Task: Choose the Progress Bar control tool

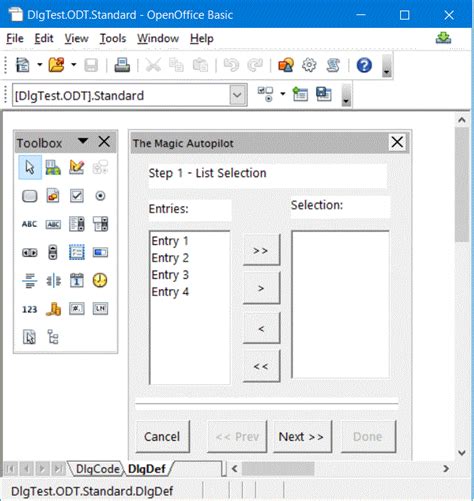Action: 100,252
